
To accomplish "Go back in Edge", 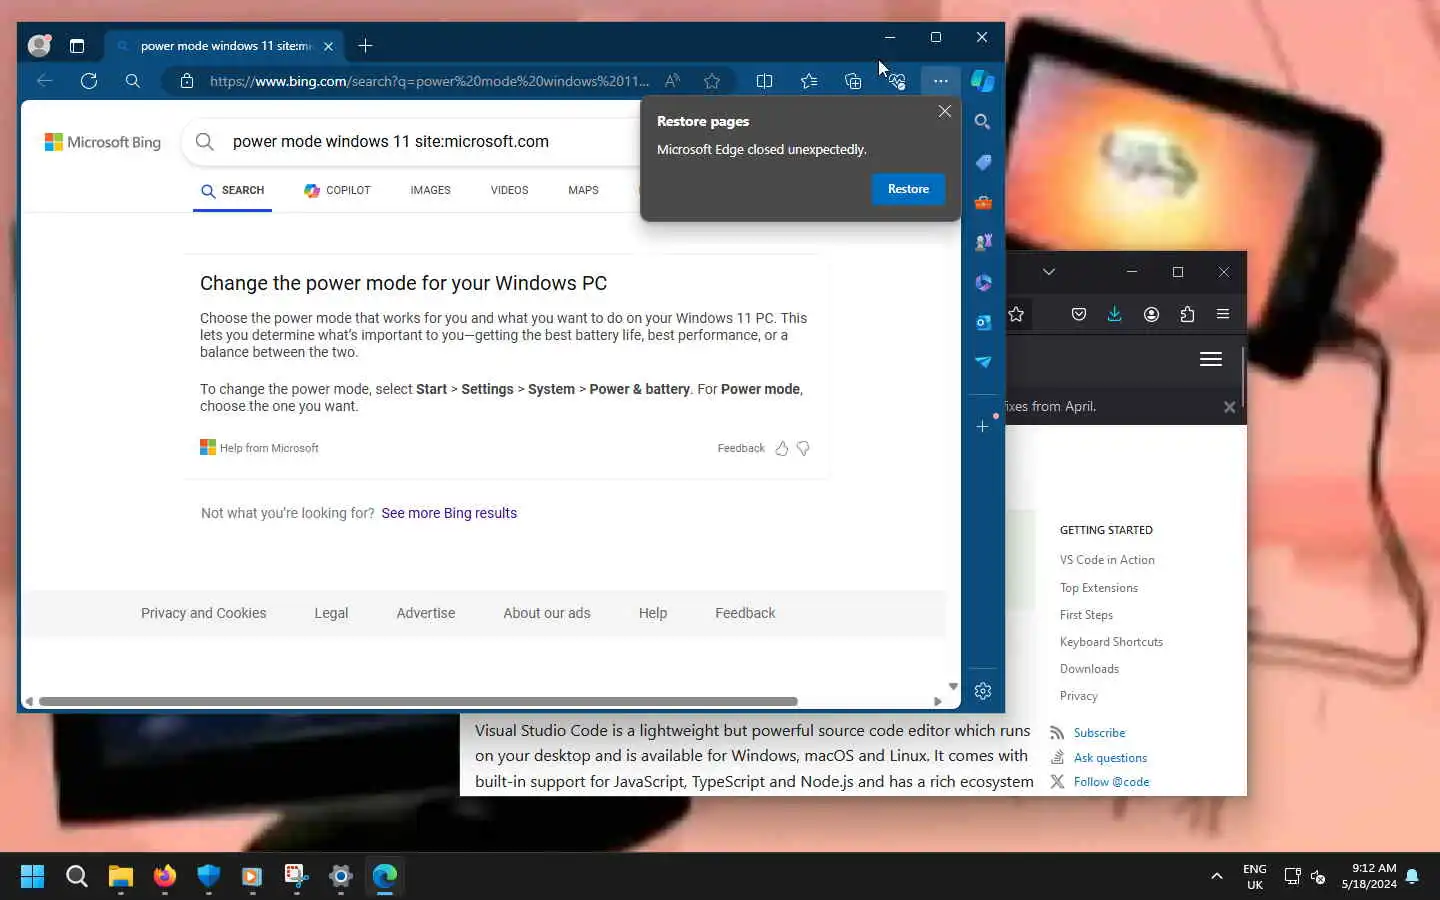I will (44, 81).
